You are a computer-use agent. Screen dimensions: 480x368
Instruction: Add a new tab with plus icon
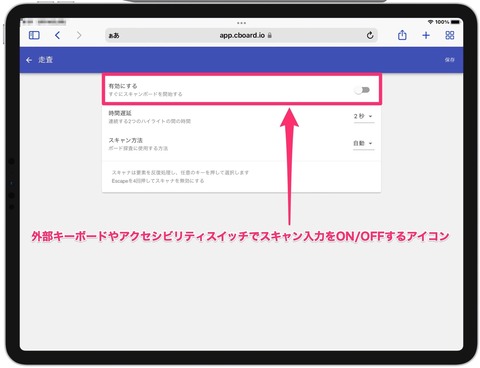[426, 35]
